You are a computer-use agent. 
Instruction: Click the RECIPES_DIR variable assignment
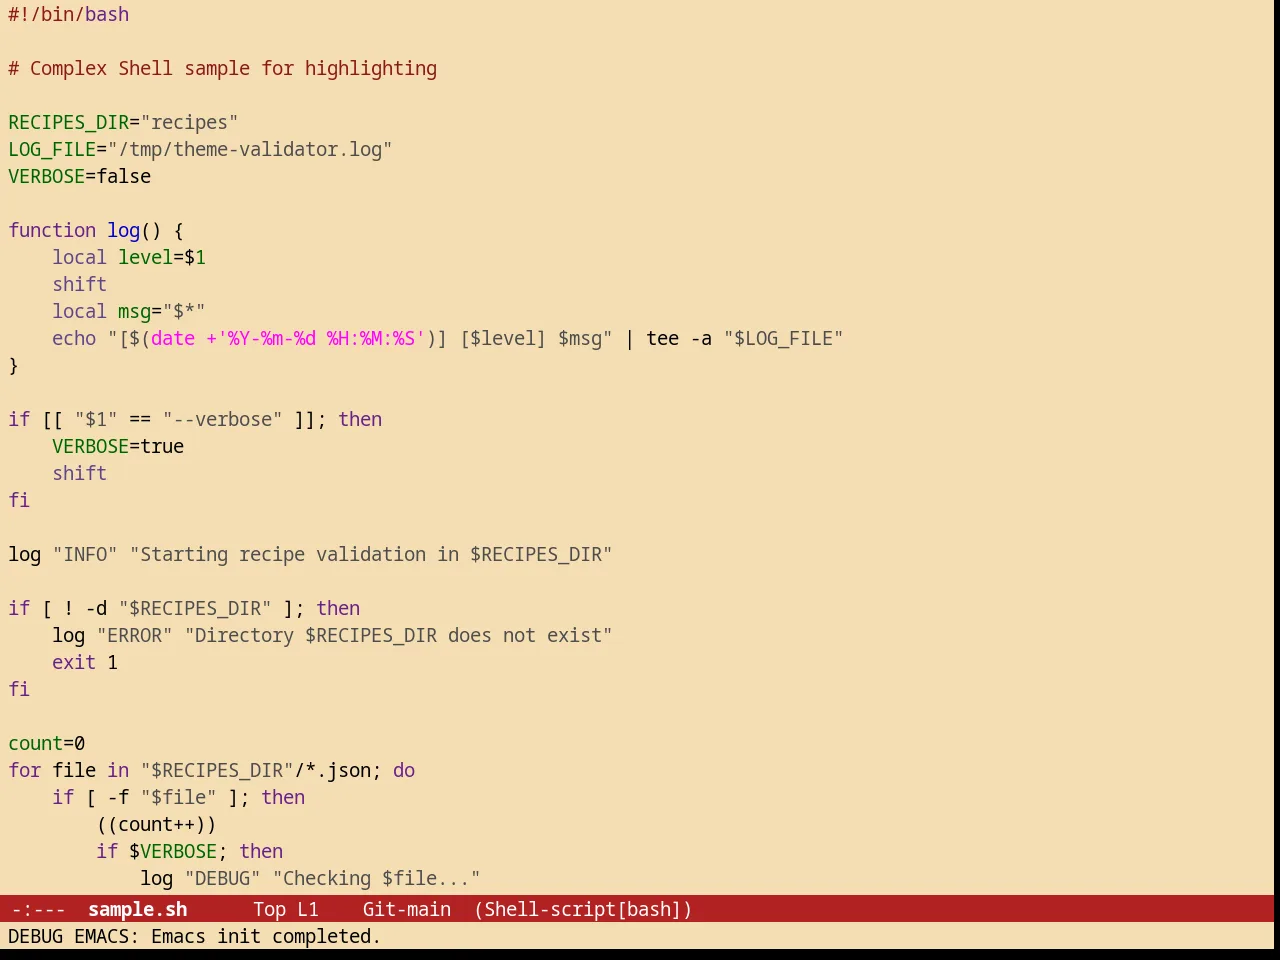[x=123, y=122]
